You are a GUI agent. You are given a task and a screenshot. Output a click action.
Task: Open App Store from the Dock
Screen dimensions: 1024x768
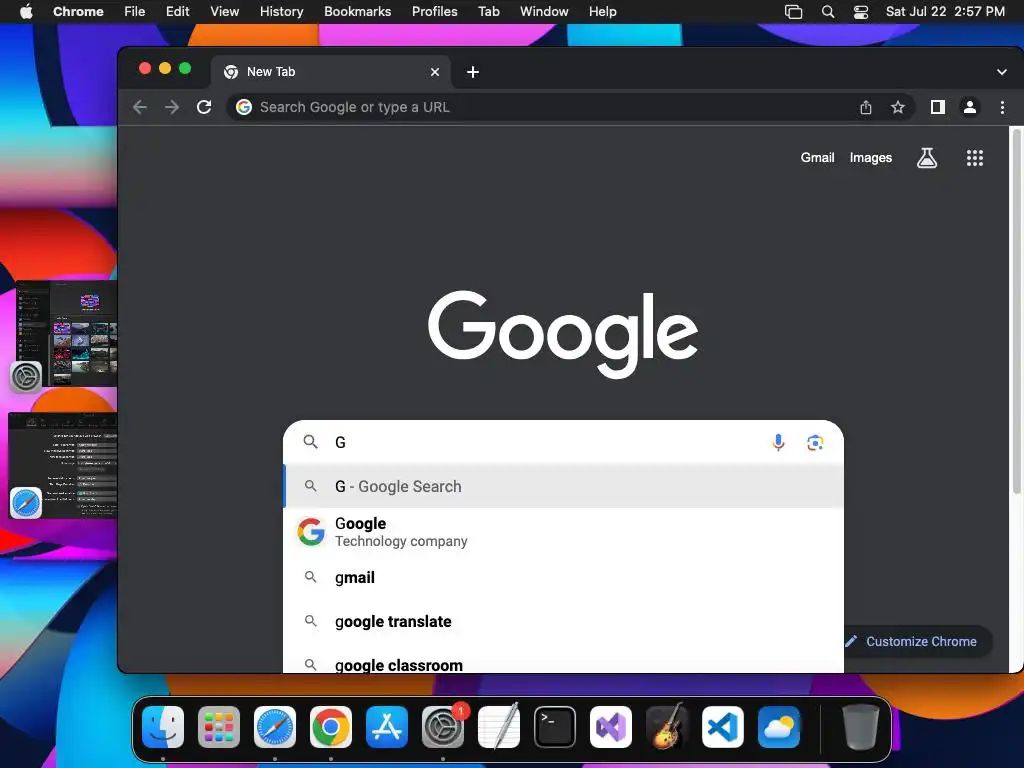click(x=387, y=727)
